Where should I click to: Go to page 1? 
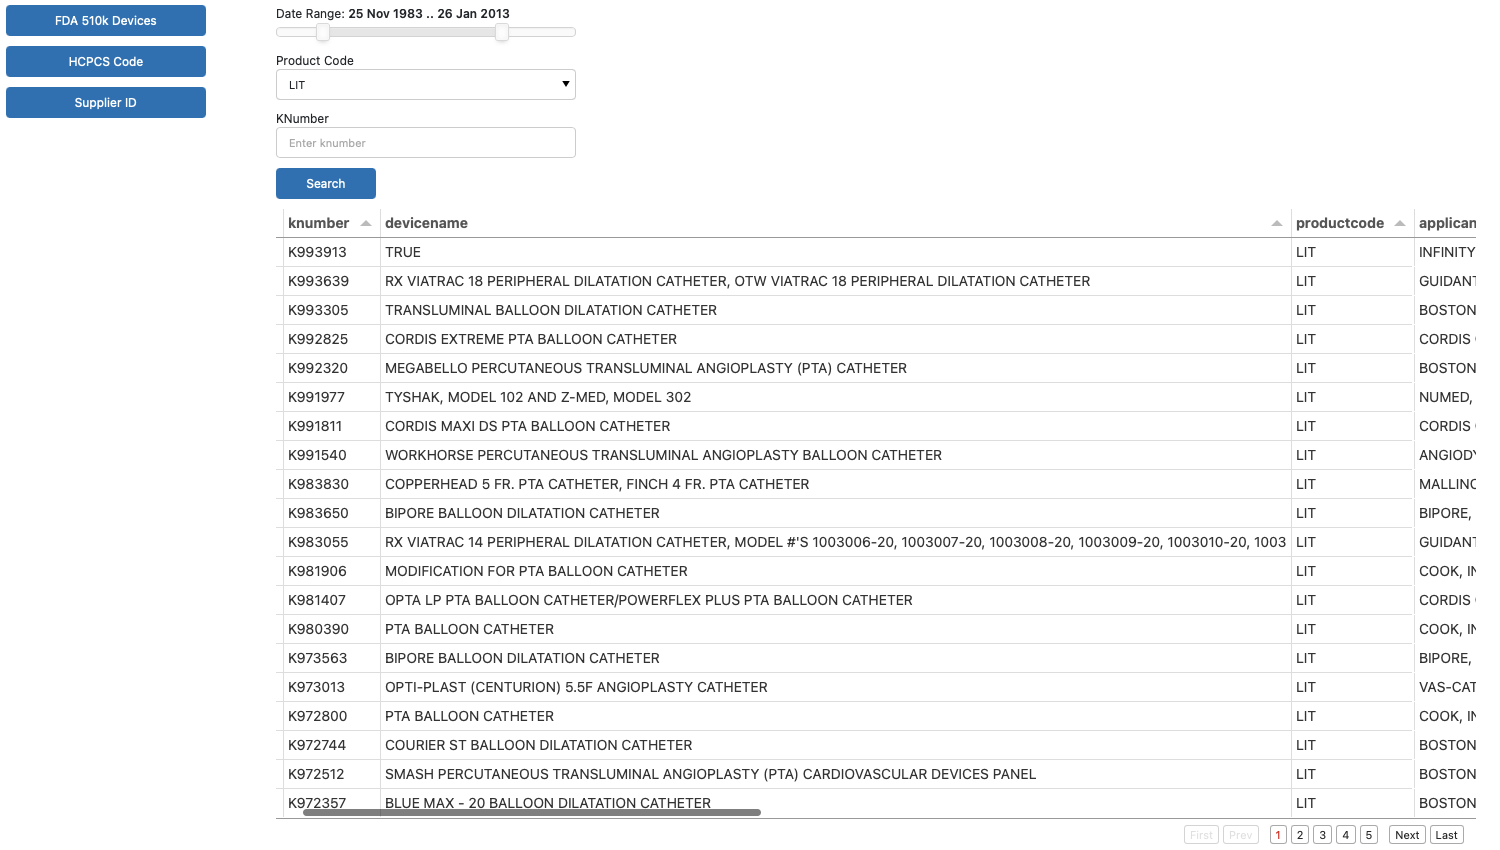click(x=1278, y=835)
